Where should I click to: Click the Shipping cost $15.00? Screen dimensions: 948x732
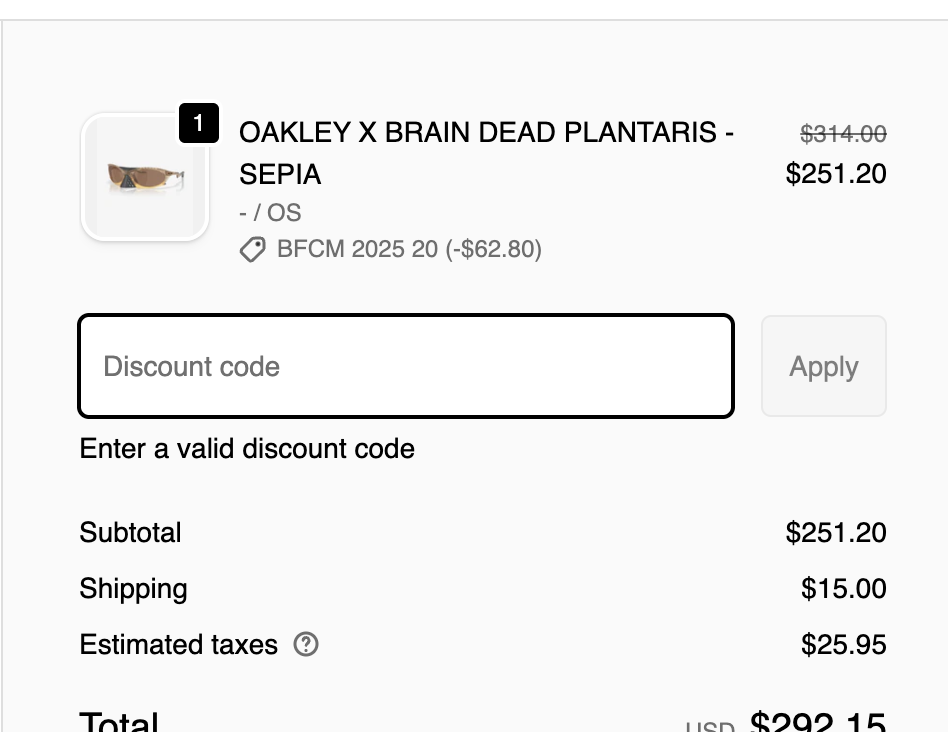[x=843, y=588]
